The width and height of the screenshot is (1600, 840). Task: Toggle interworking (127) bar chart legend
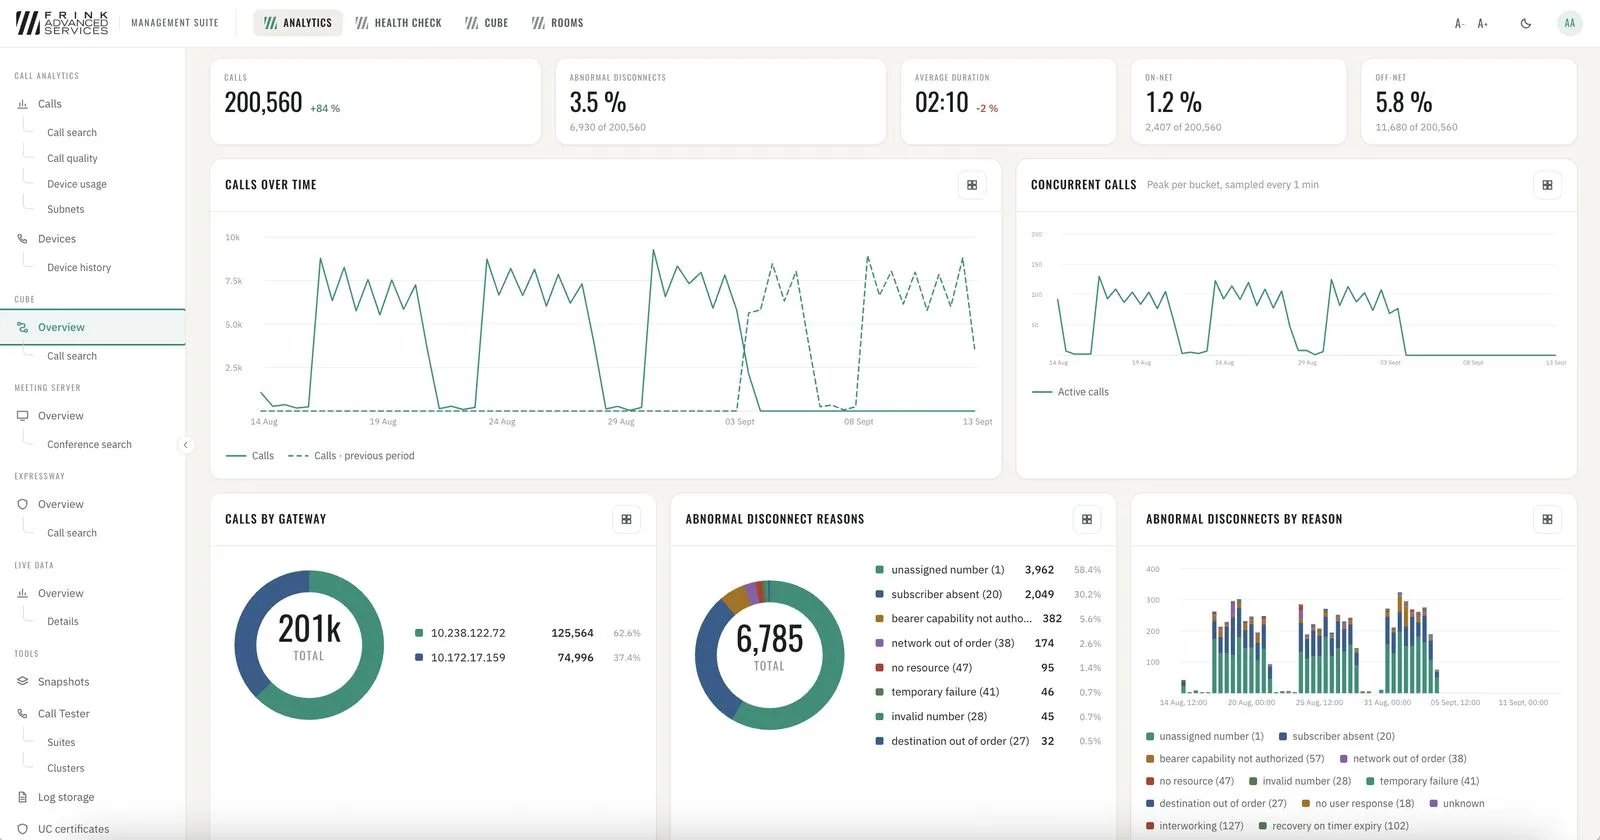tap(1195, 826)
